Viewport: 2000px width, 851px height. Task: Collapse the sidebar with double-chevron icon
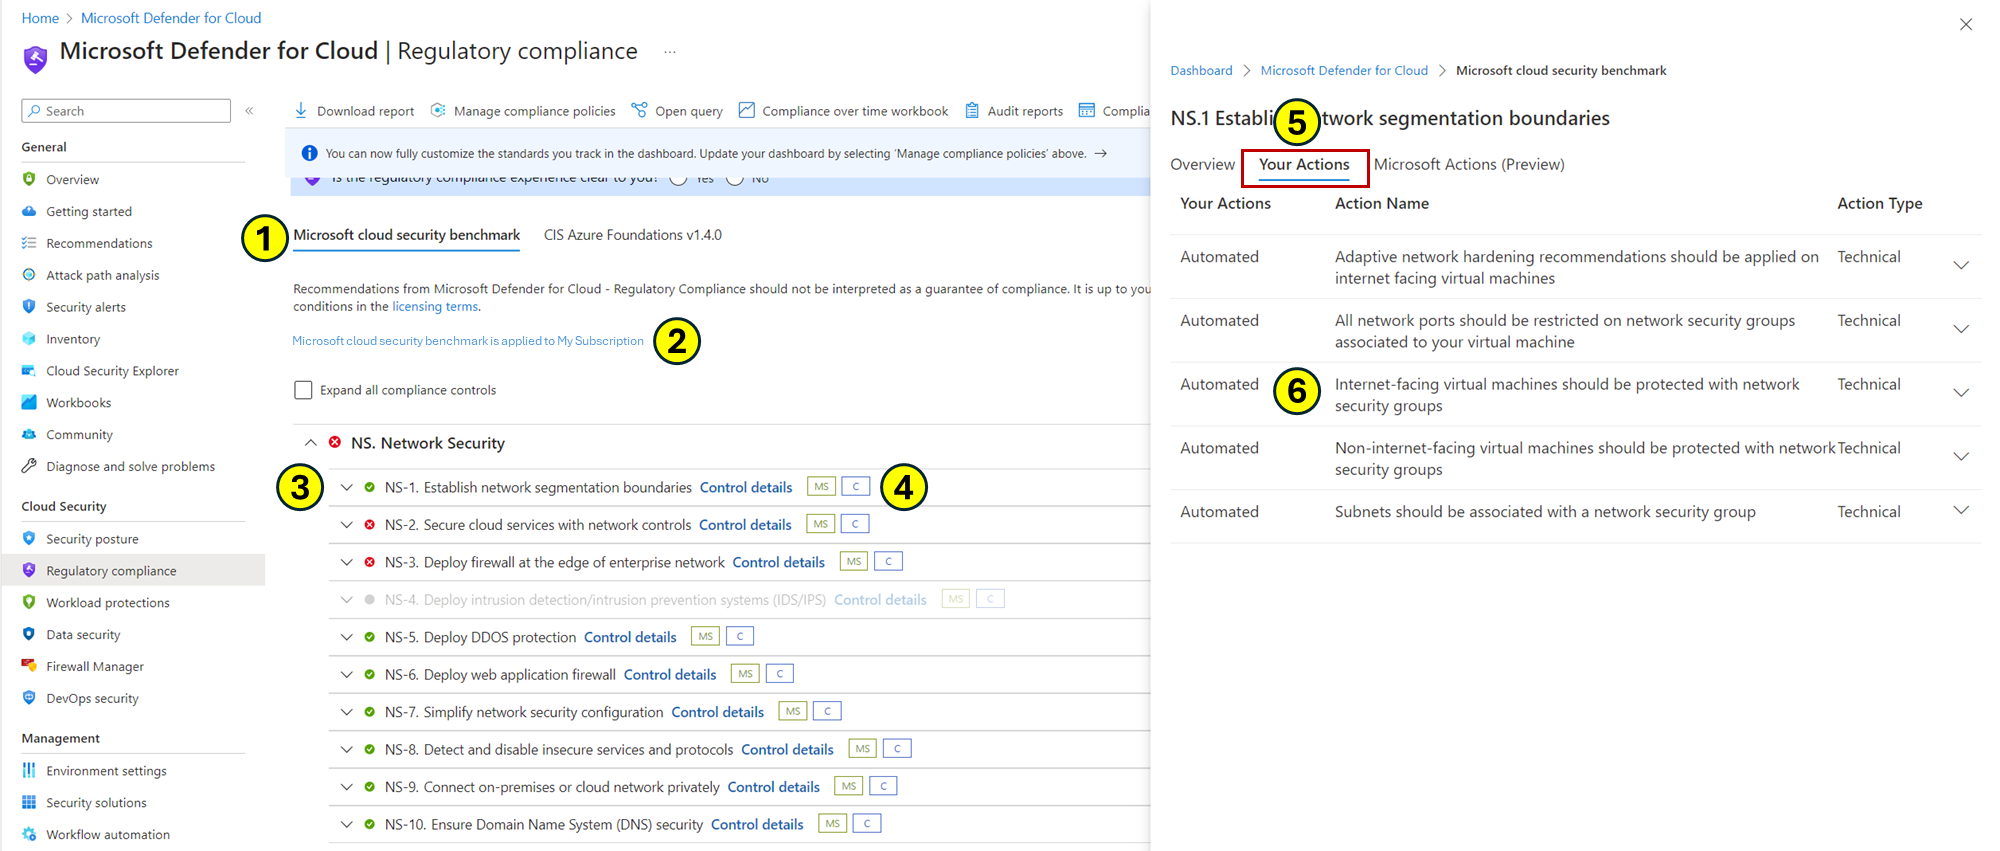(249, 111)
